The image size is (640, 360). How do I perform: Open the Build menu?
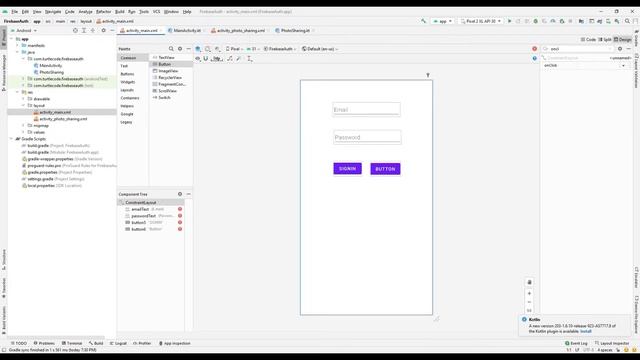(120, 12)
